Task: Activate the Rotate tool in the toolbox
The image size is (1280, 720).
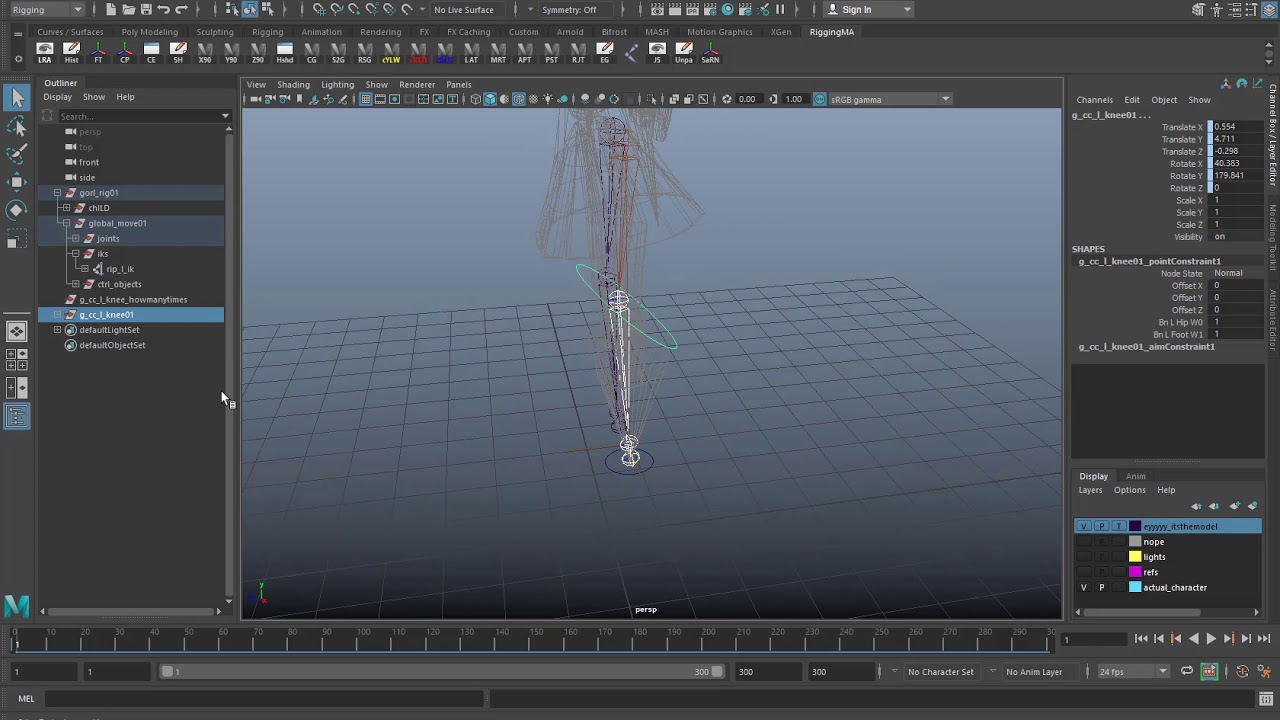Action: coord(17,210)
